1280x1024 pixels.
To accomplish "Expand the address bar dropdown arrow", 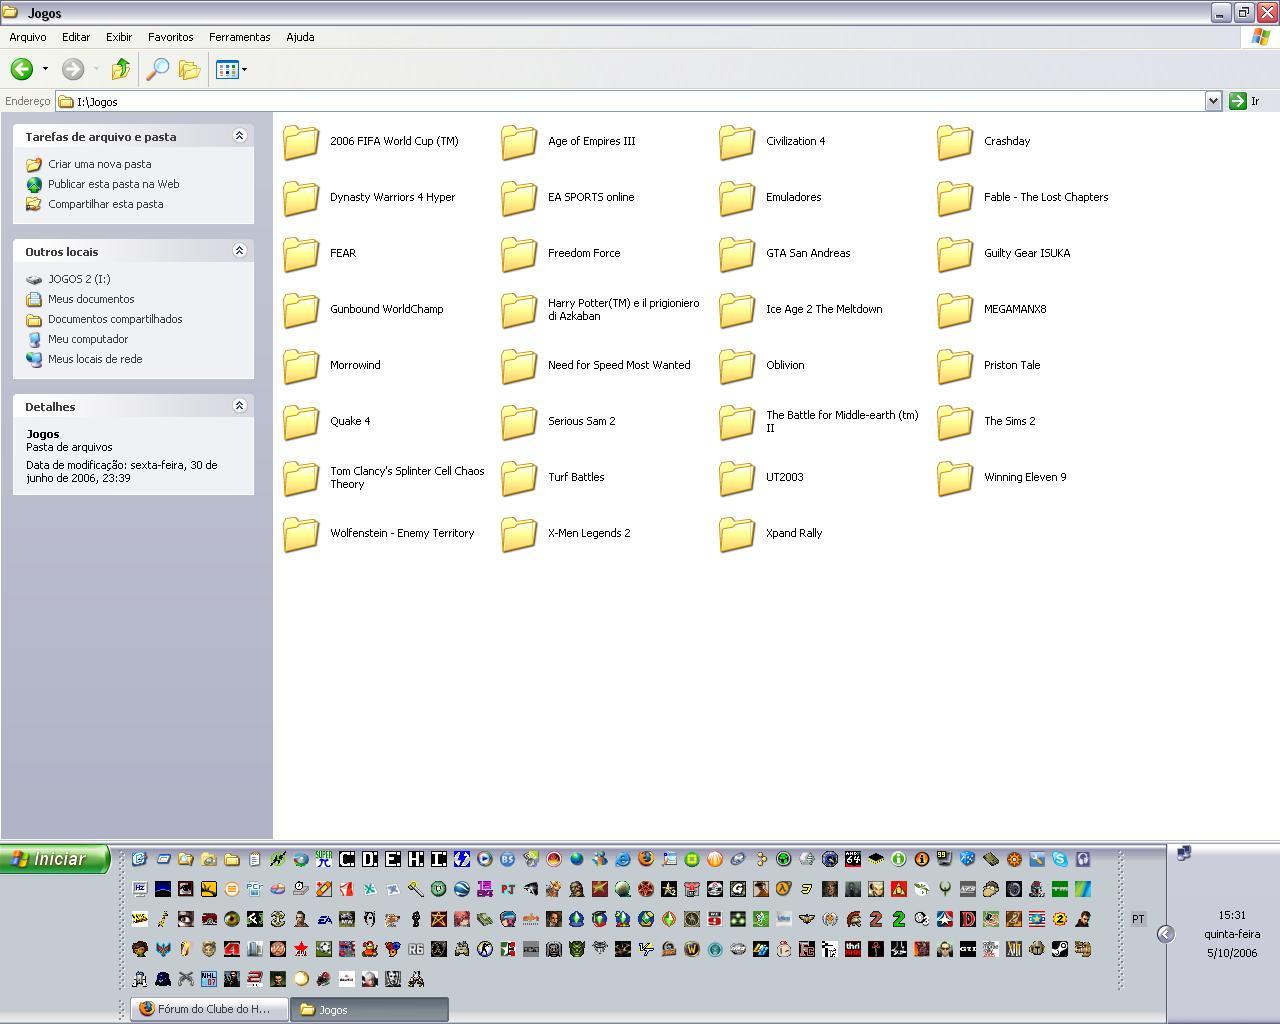I will pyautogui.click(x=1213, y=101).
